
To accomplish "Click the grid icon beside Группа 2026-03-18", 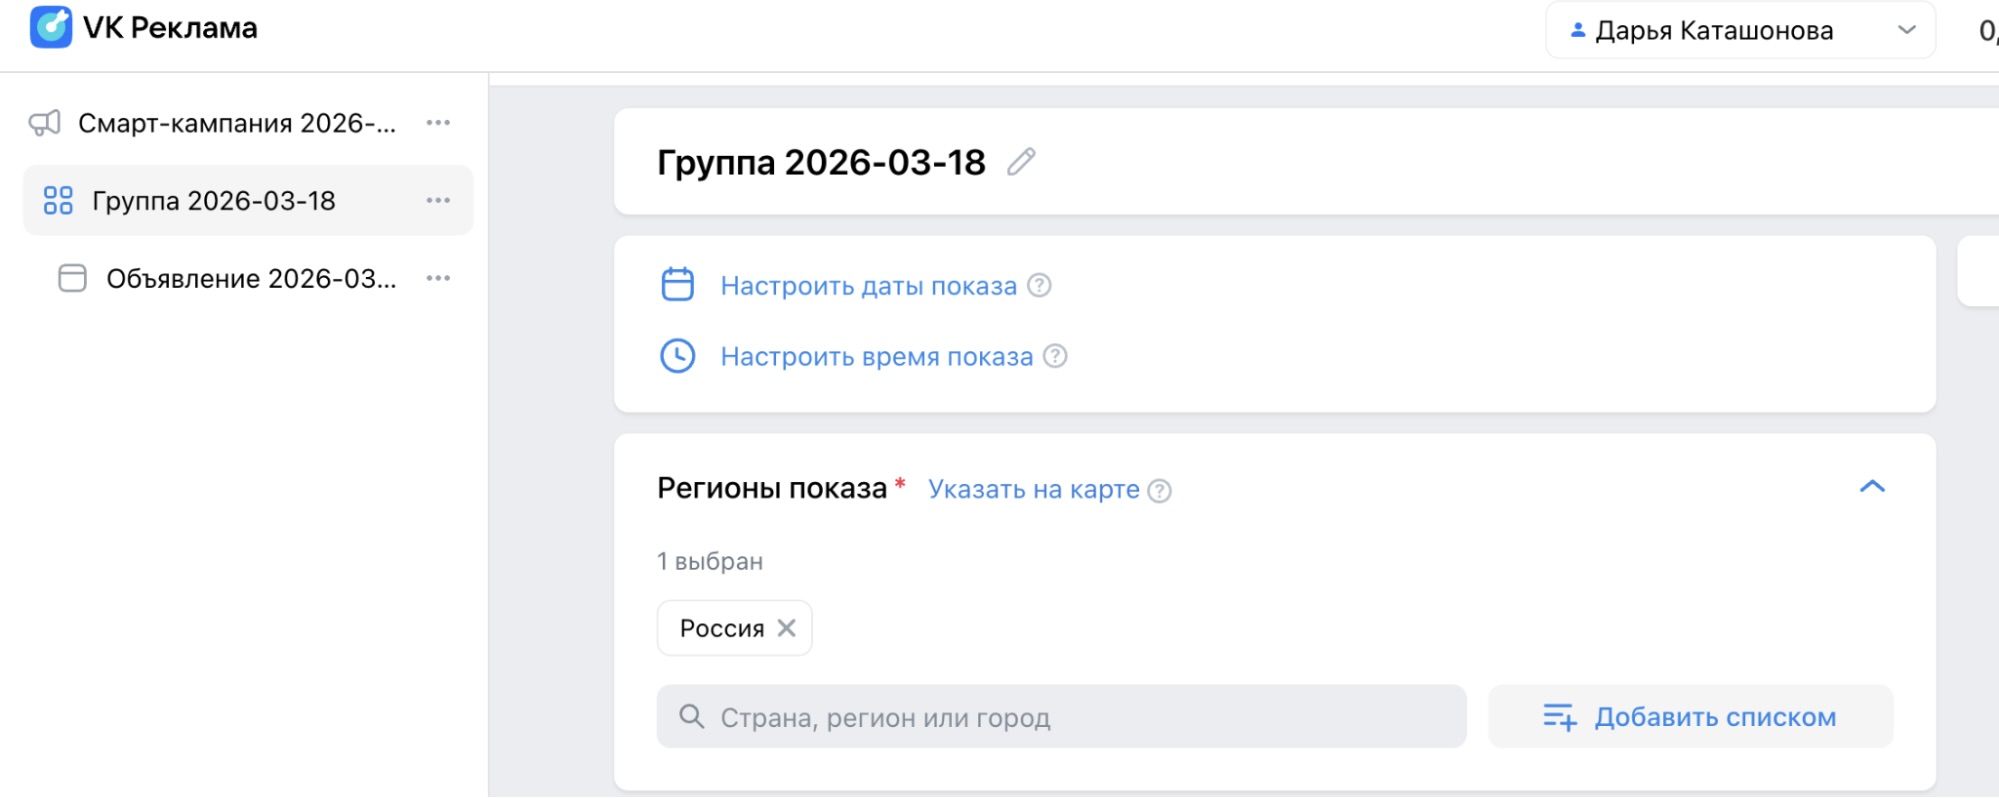I will point(57,200).
